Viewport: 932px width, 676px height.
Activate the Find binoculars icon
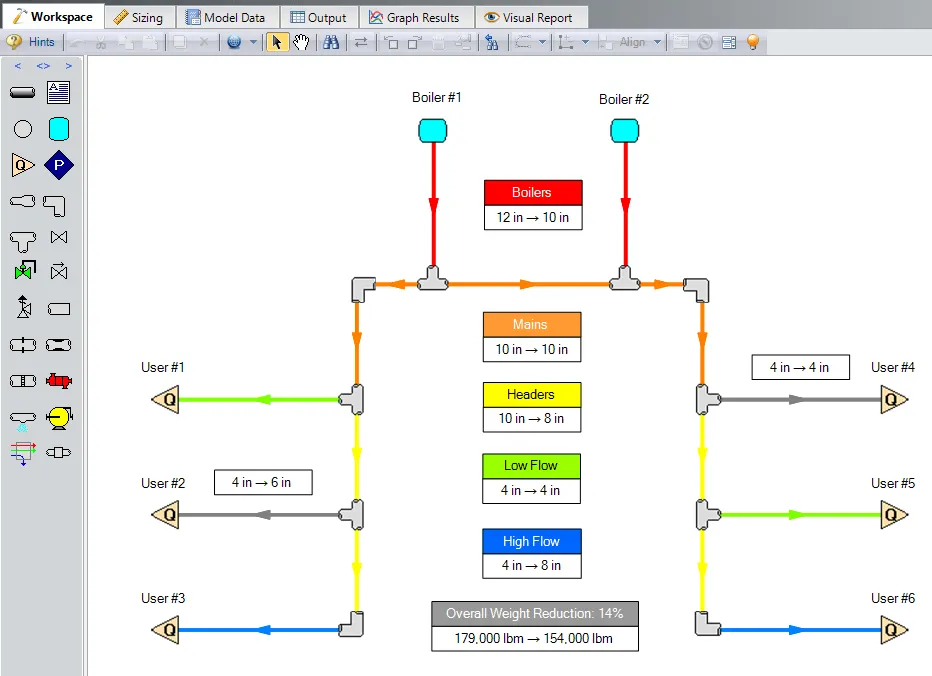[x=333, y=42]
